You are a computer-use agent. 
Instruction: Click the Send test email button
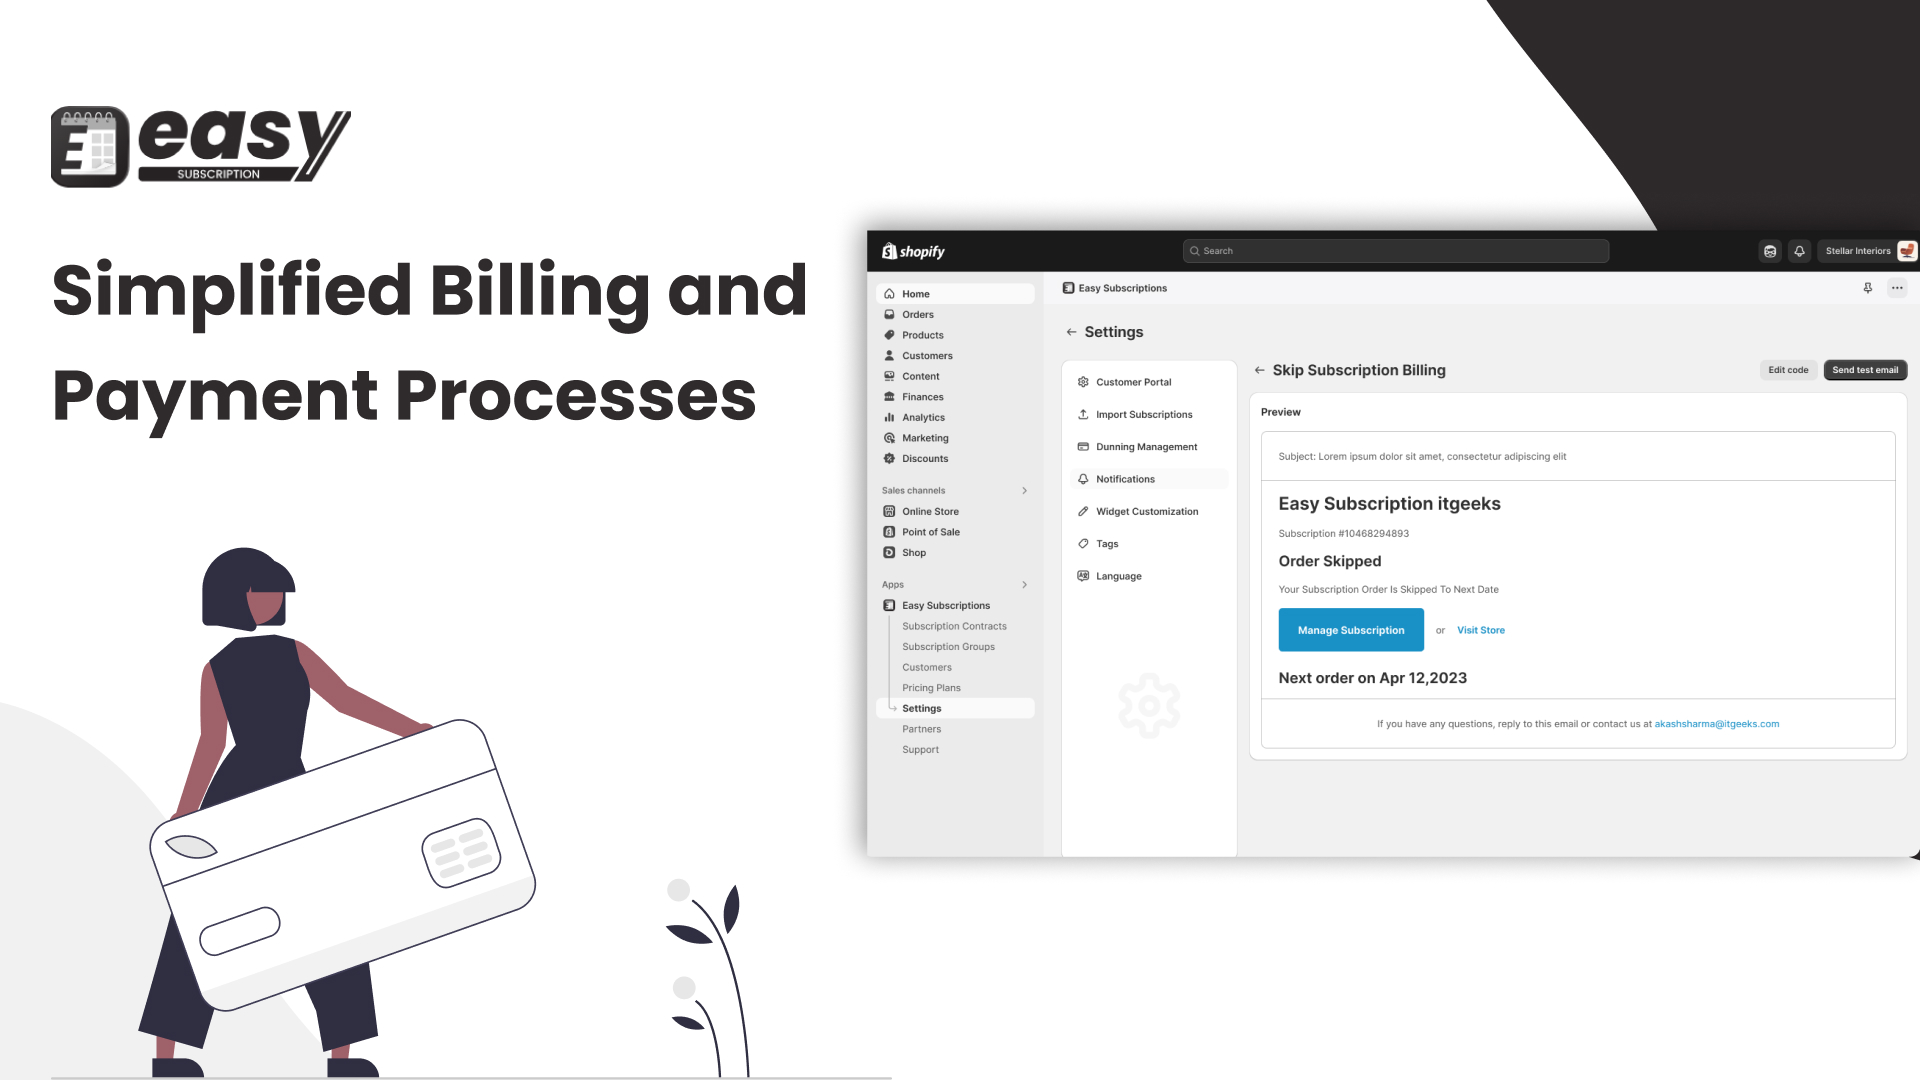point(1863,369)
